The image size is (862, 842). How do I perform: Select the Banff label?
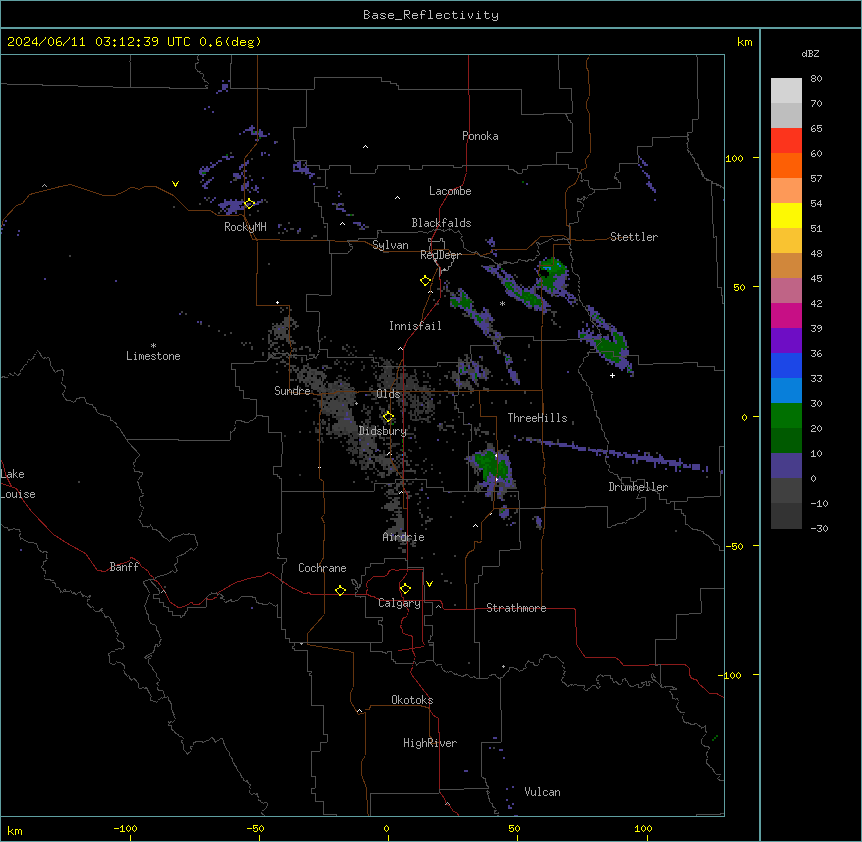tap(124, 567)
